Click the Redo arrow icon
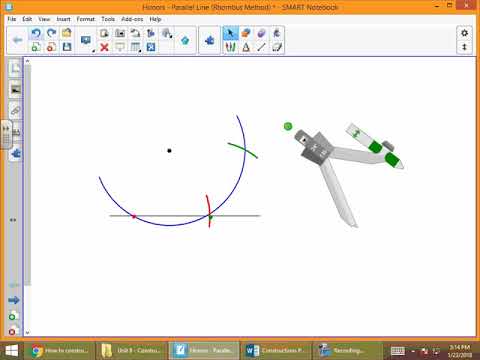The image size is (480, 360). pyautogui.click(x=51, y=33)
